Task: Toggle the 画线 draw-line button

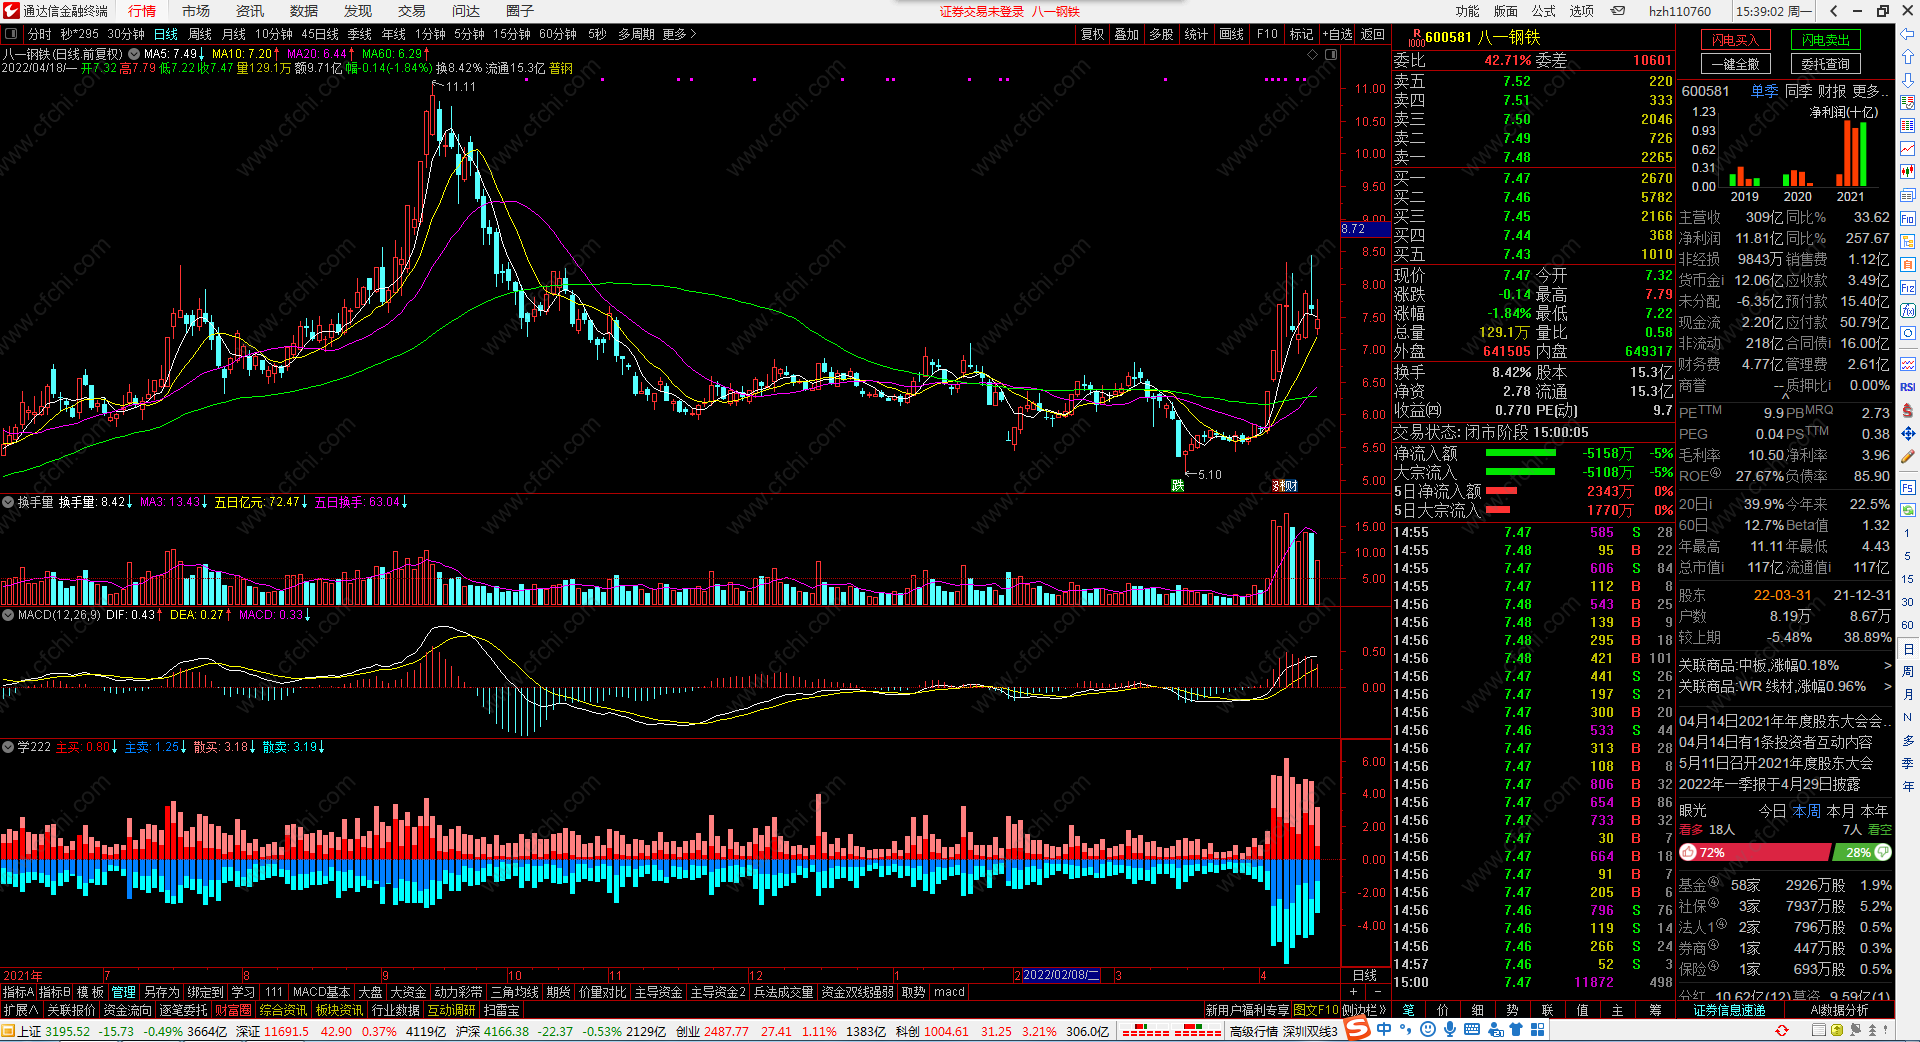Action: point(1232,34)
